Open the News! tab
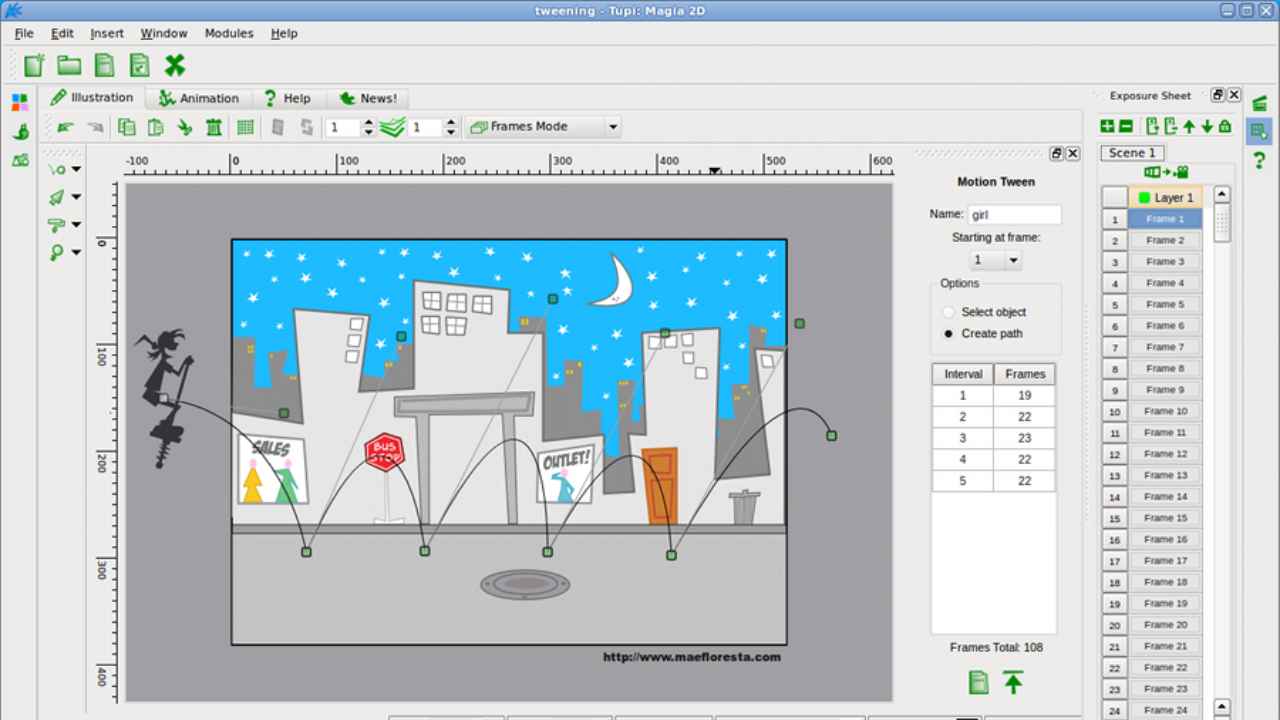 click(x=368, y=98)
